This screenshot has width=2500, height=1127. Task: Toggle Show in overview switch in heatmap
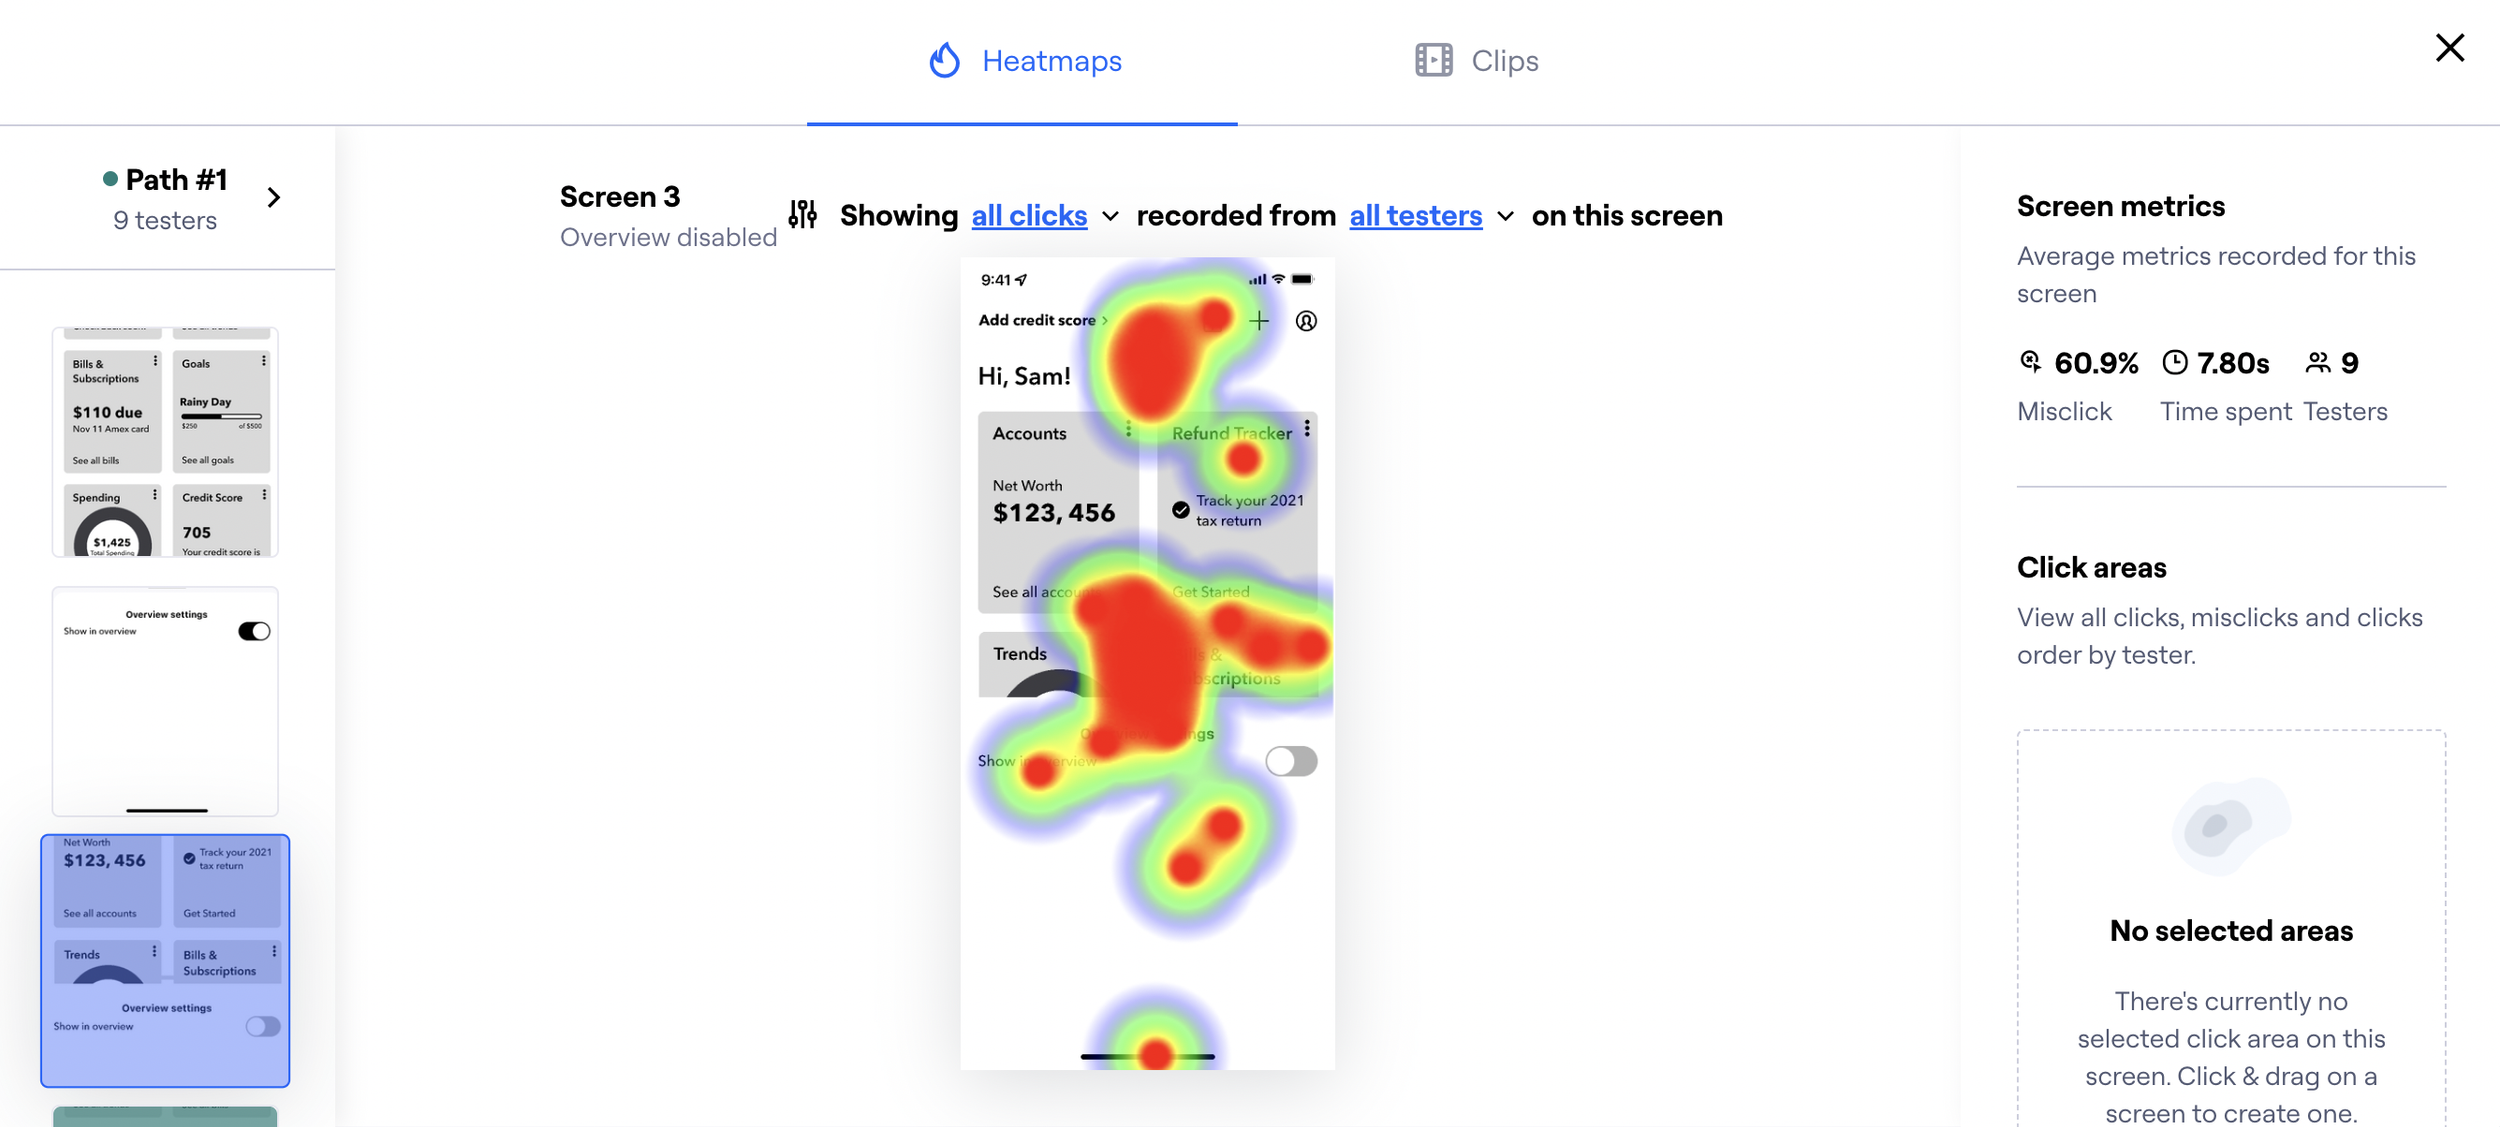coord(1291,761)
